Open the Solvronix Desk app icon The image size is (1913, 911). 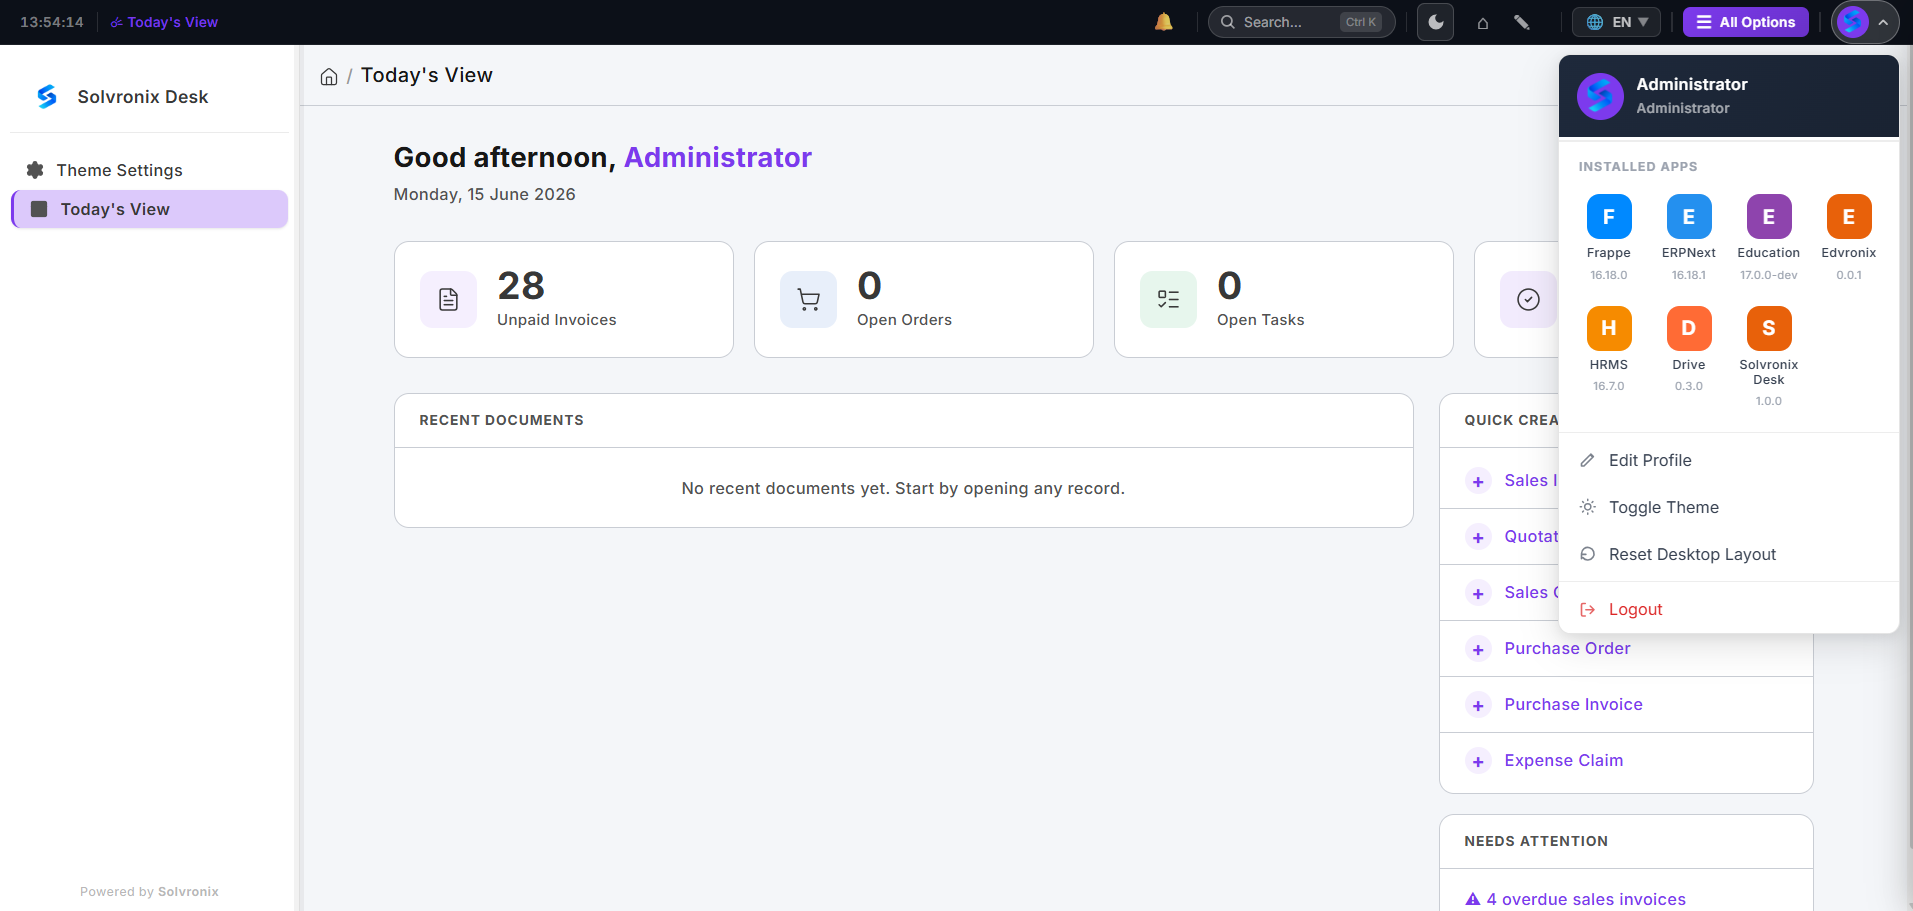click(x=1769, y=328)
